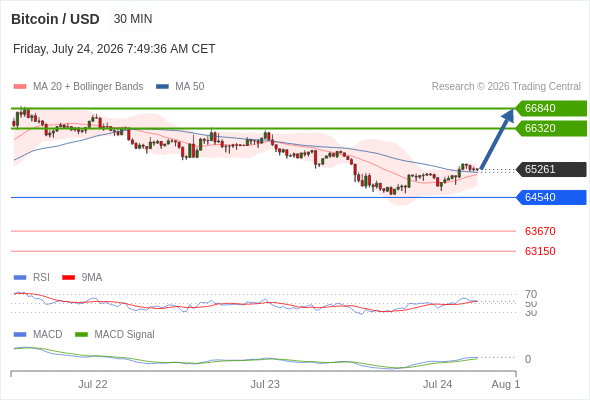Click the 64540 blue pivot price label
590x400 pixels.
(551, 197)
